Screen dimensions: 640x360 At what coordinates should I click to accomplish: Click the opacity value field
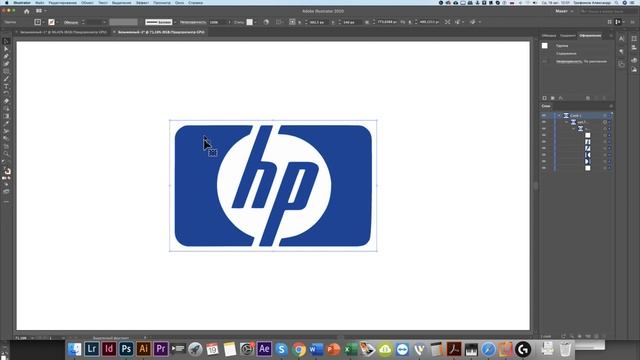point(217,22)
